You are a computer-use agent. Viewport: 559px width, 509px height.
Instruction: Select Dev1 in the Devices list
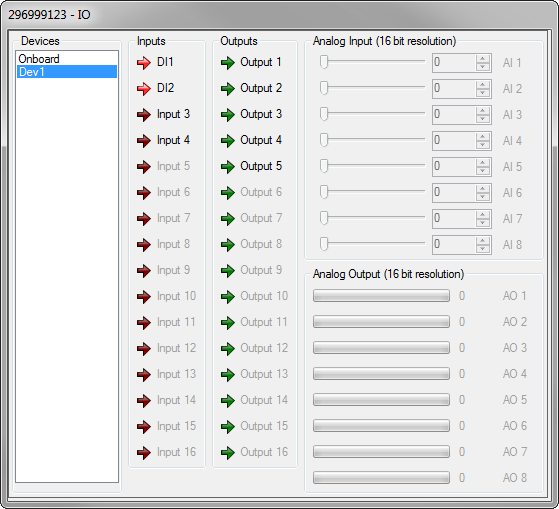(67, 72)
